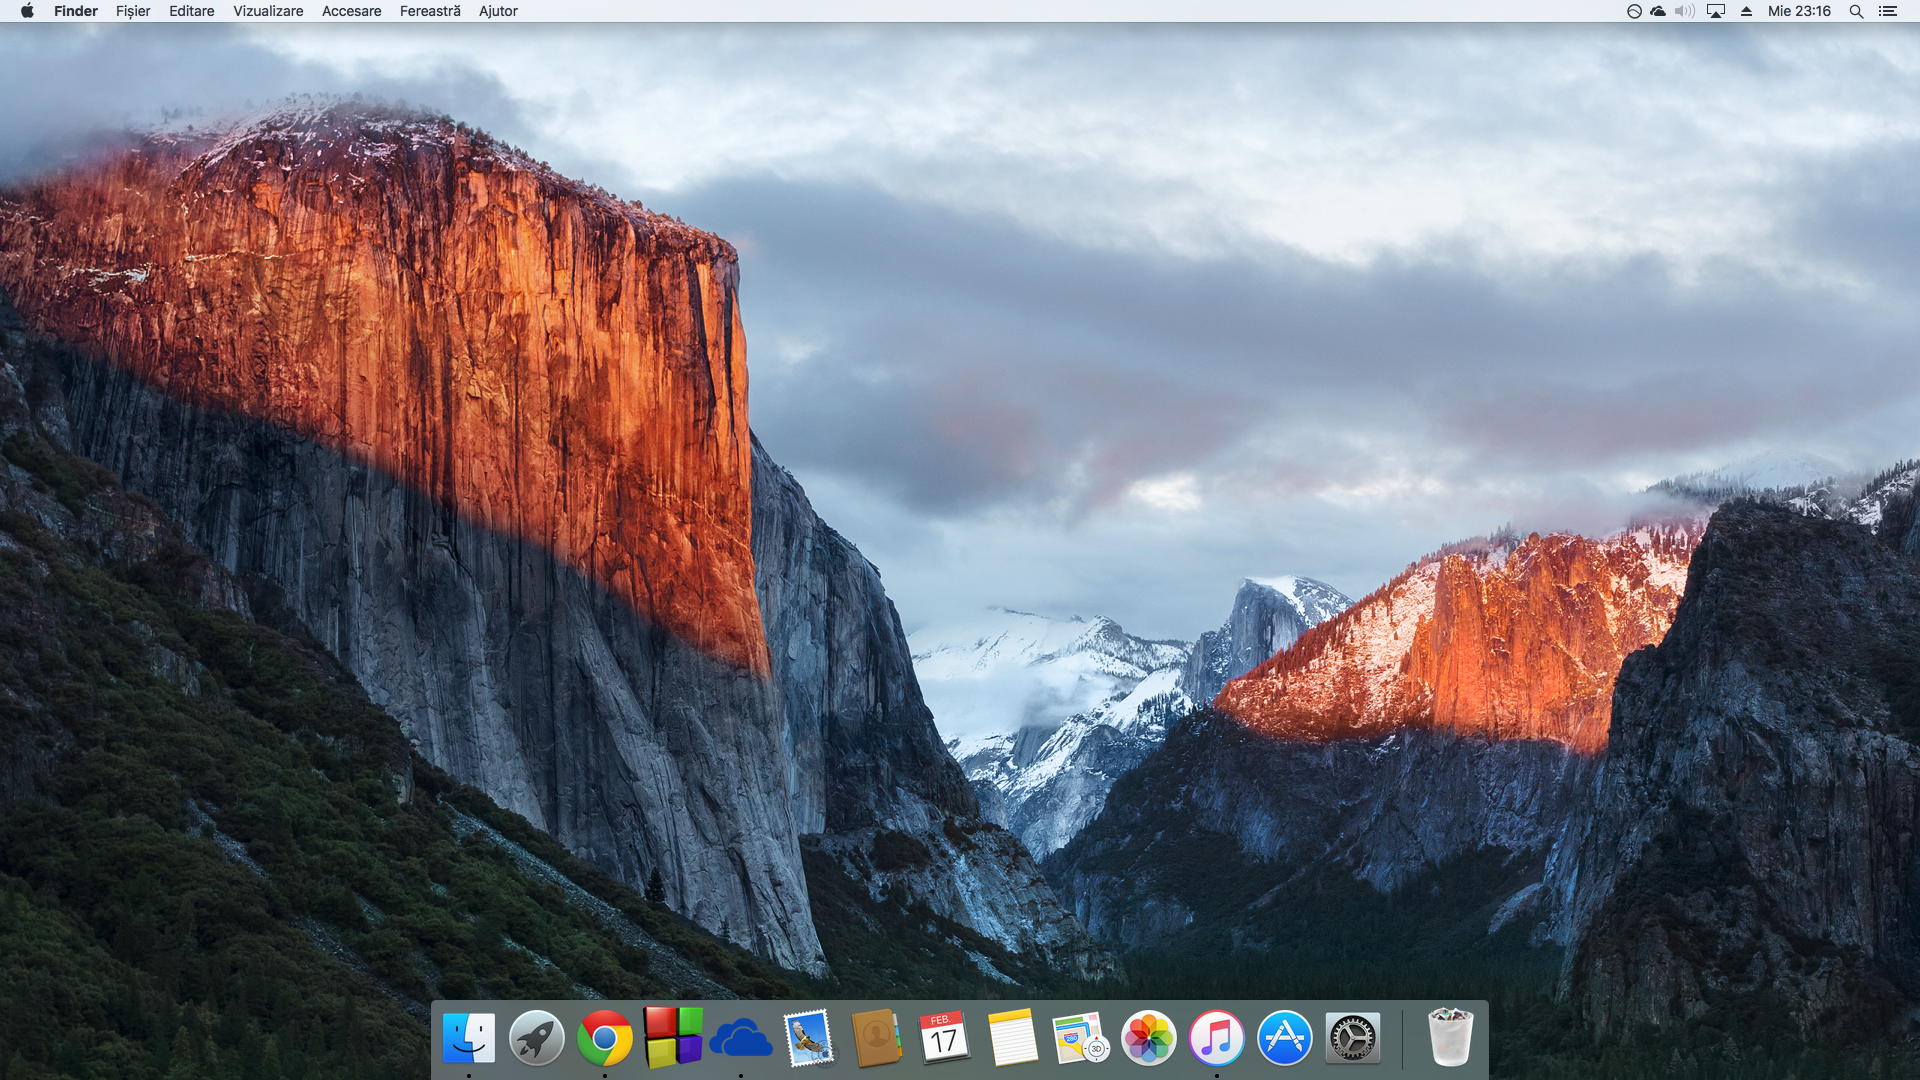Open the Apple menu
The width and height of the screenshot is (1920, 1080).
[27, 11]
